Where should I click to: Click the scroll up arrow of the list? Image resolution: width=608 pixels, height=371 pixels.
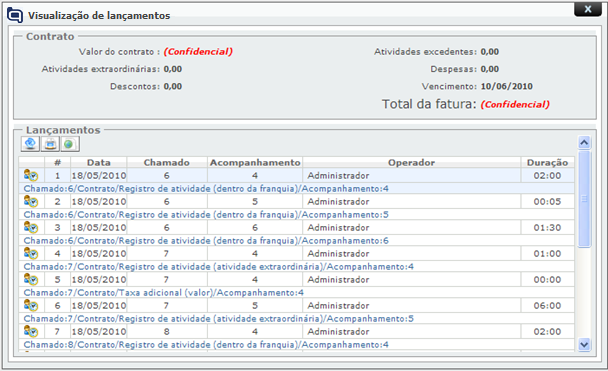pos(584,143)
